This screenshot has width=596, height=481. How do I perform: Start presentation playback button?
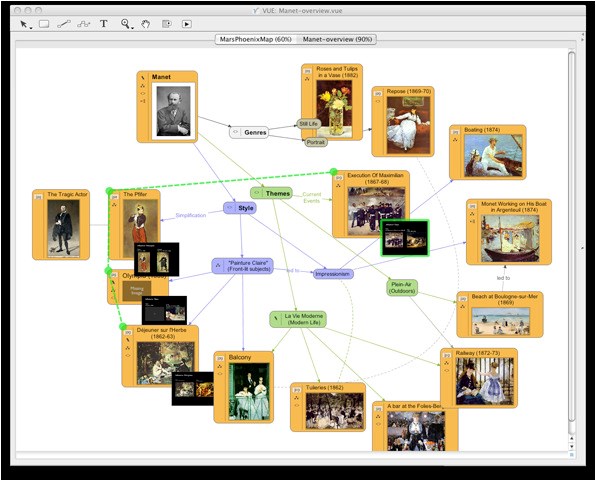pos(187,24)
